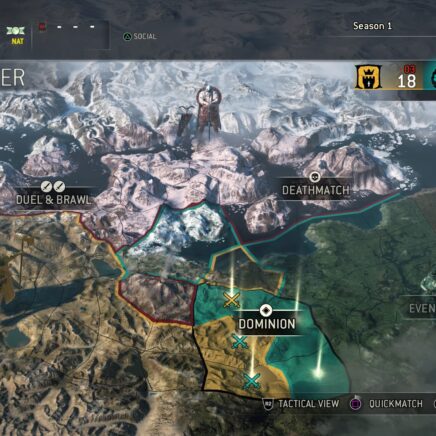Select the Dominion mode circular icon
The width and height of the screenshot is (436, 436).
click(266, 310)
